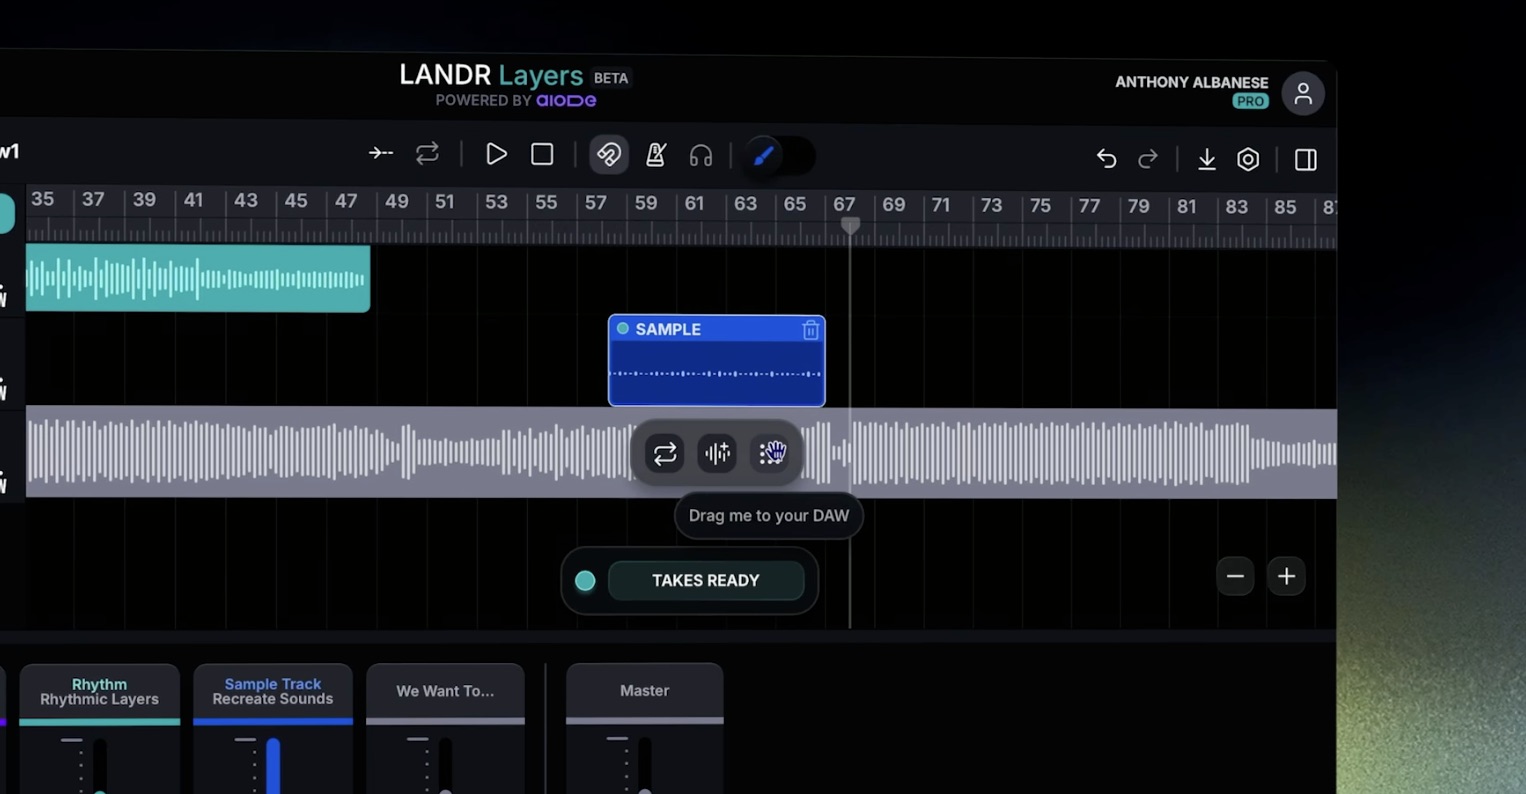This screenshot has width=1526, height=794.
Task: Click the teal status dot beside TAKES READY
Action: click(585, 580)
